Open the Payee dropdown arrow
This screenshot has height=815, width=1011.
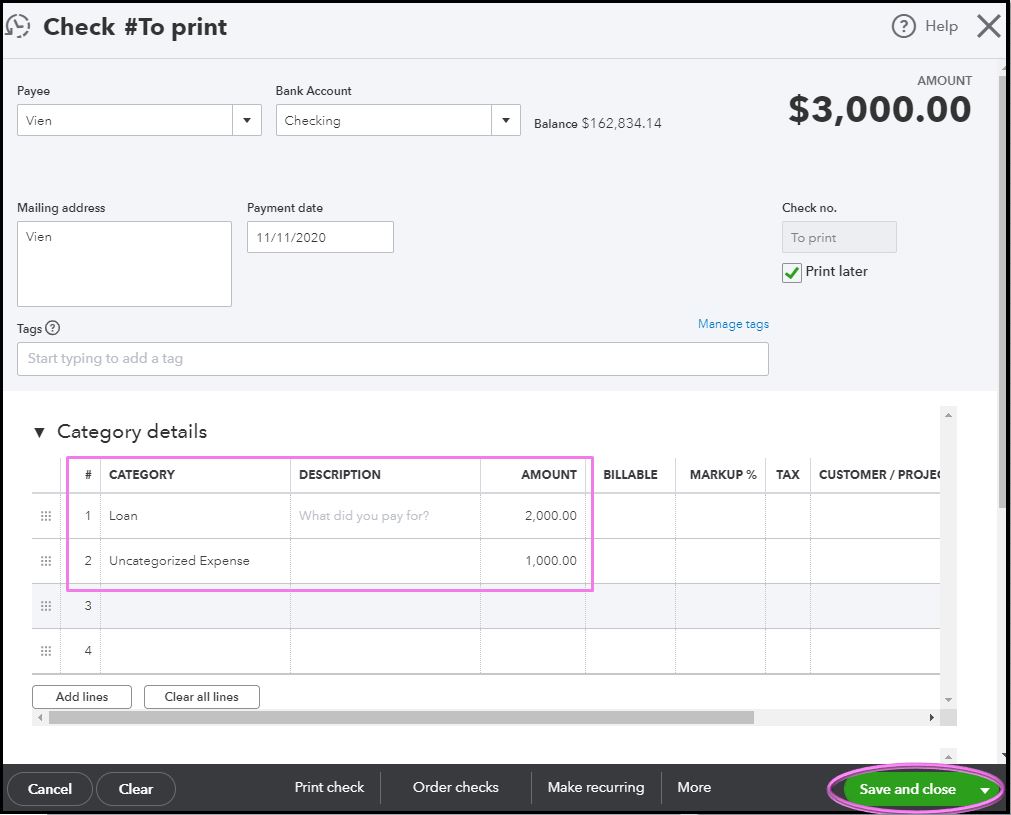pos(247,121)
